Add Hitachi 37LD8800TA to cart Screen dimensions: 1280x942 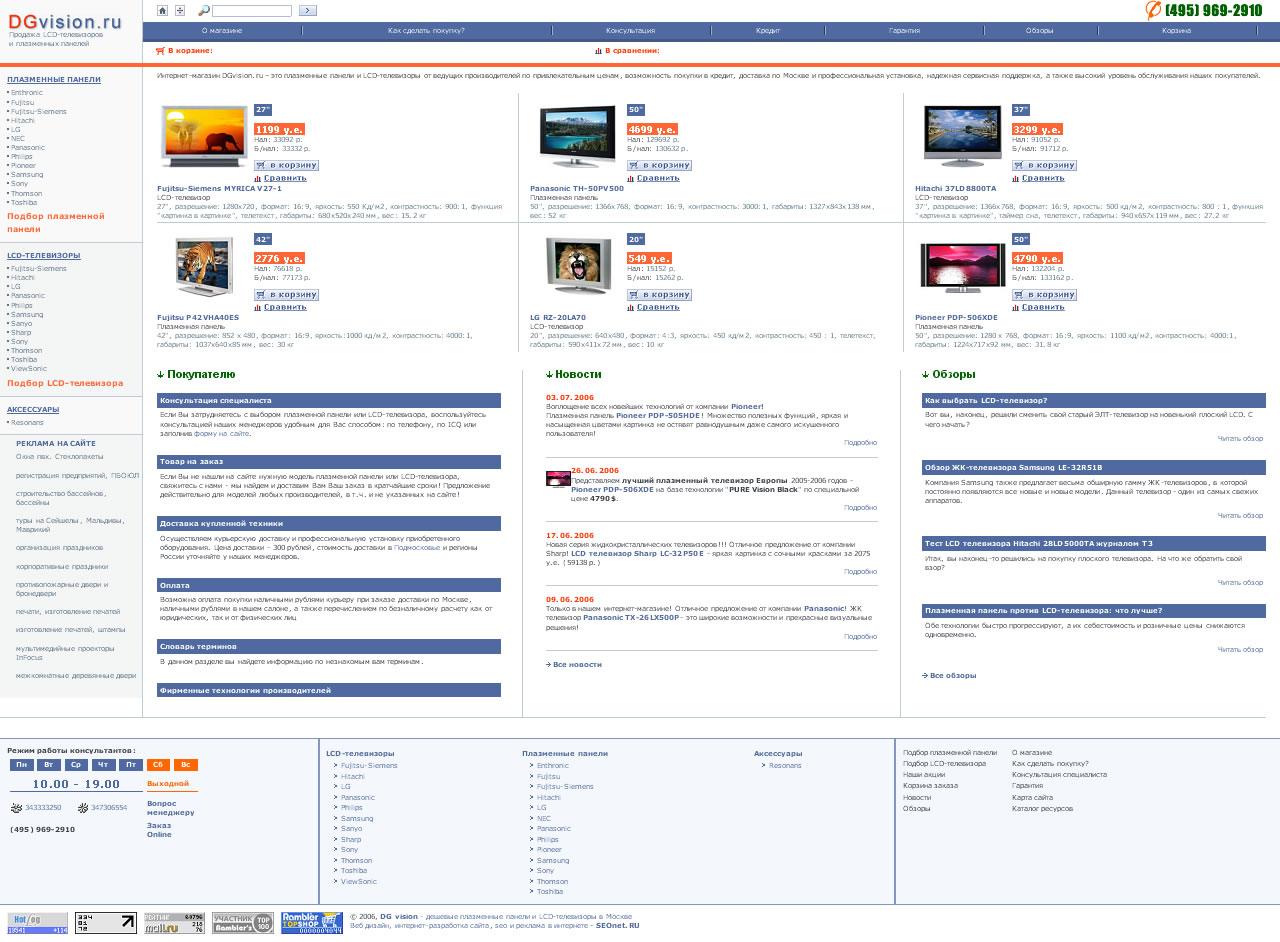(1044, 166)
